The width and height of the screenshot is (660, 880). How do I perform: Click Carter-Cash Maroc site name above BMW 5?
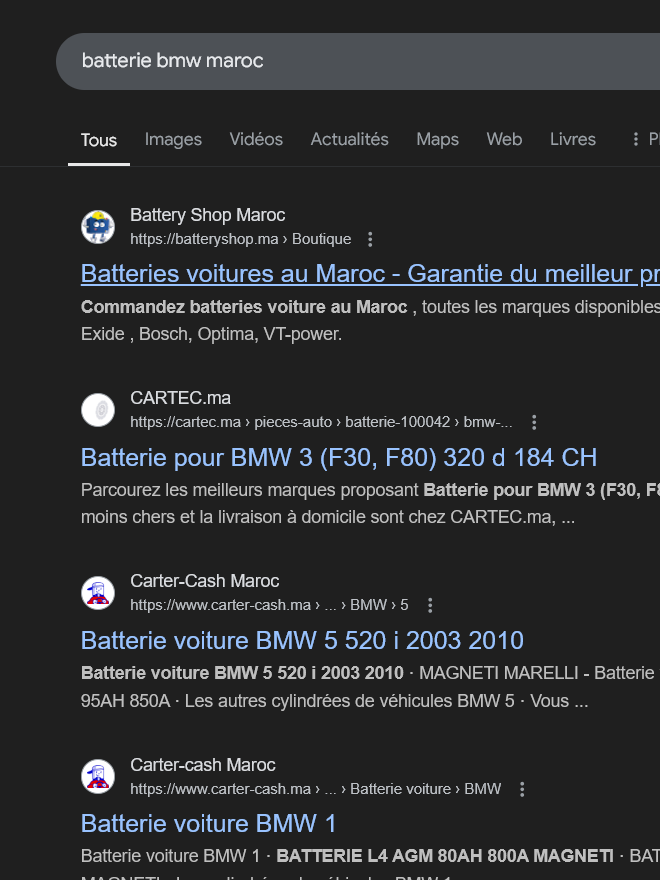tap(204, 581)
